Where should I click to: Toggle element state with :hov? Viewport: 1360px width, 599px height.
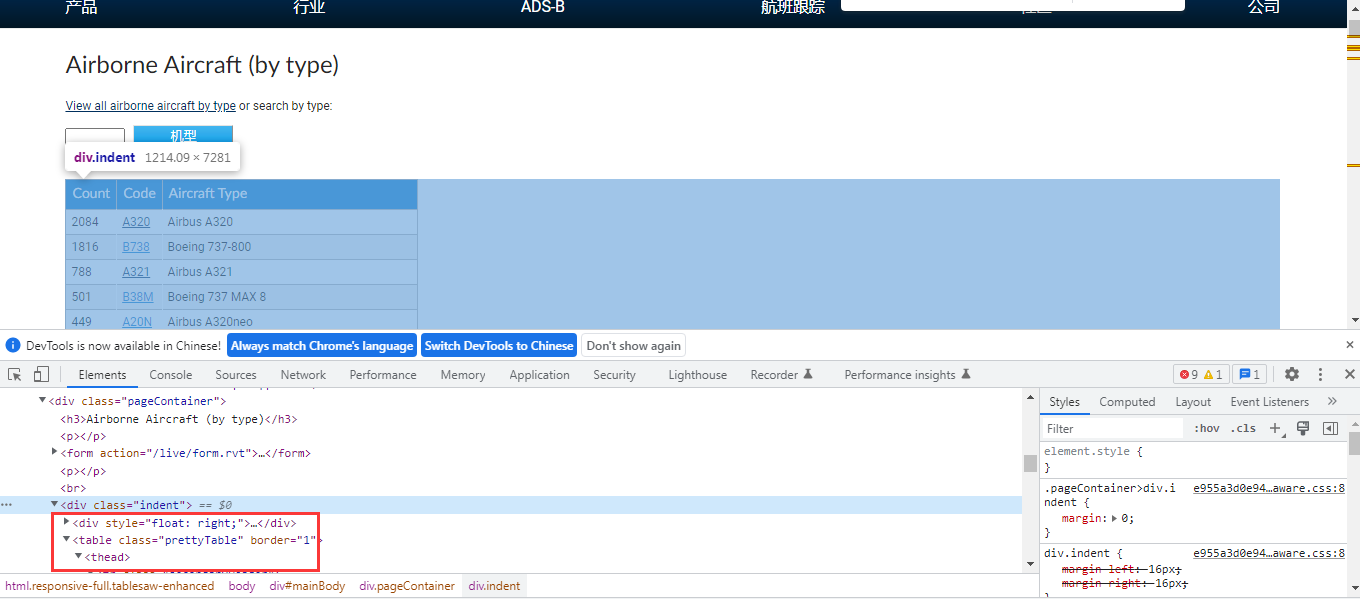[x=1208, y=428]
